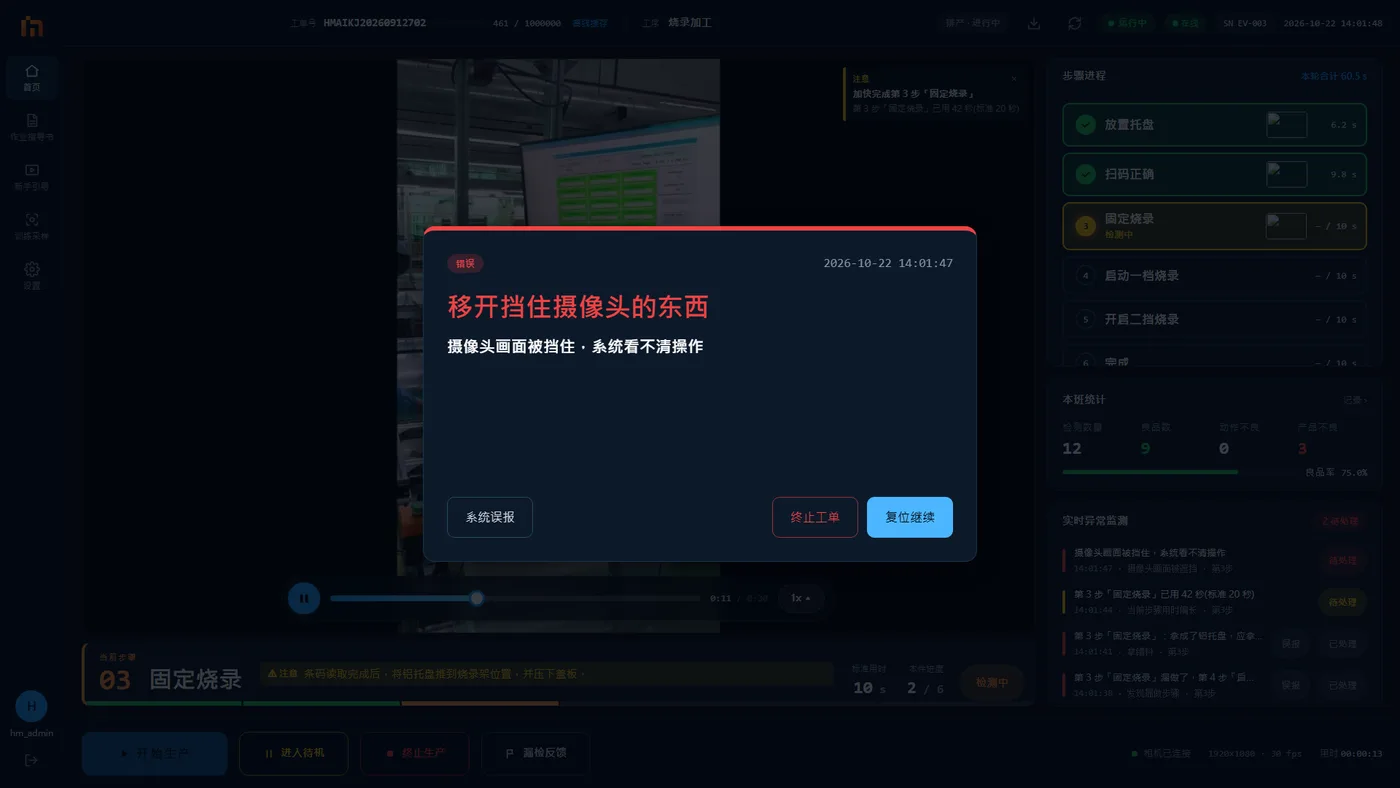Viewport: 1400px width, 788px height.
Task: Open the thumbnail in the 扫码正确 row
Action: (1286, 174)
